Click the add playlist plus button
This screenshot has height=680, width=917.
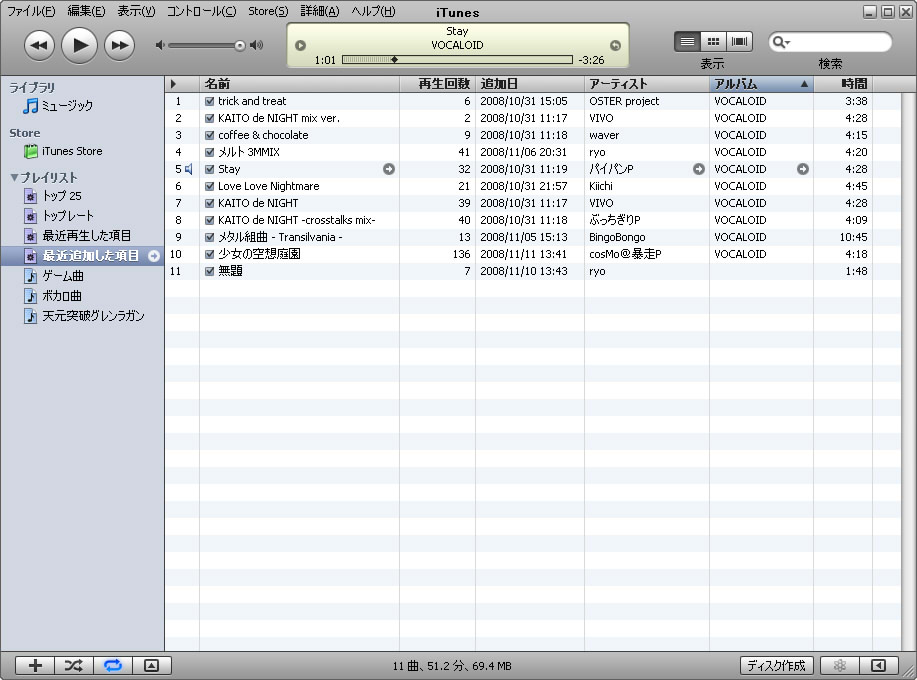(35, 665)
